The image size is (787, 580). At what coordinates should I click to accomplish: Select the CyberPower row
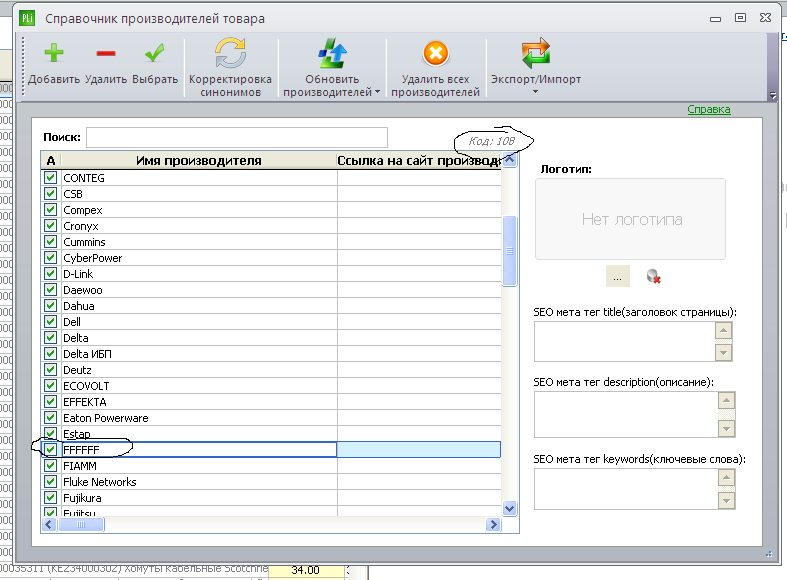271,258
